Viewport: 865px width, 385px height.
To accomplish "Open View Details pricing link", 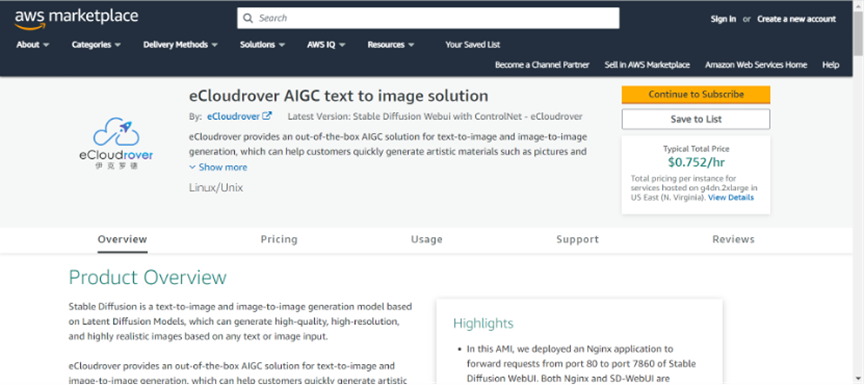I will coord(731,197).
